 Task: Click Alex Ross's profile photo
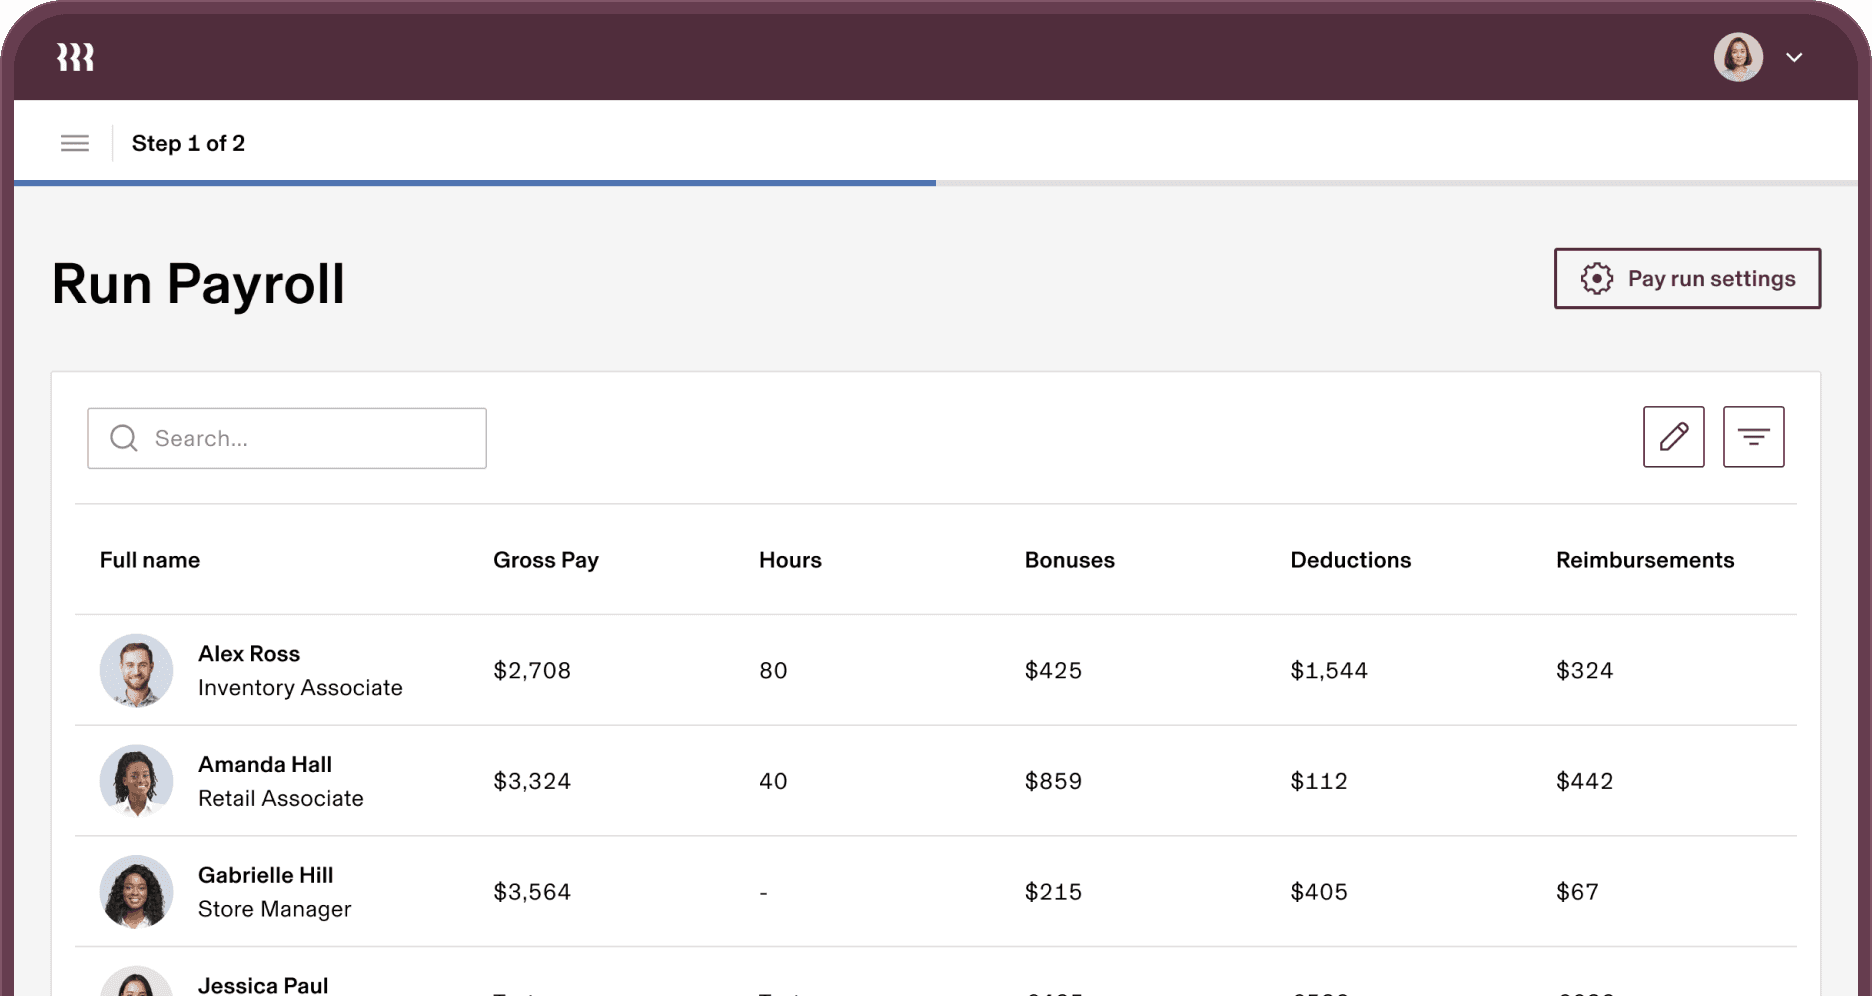(136, 670)
